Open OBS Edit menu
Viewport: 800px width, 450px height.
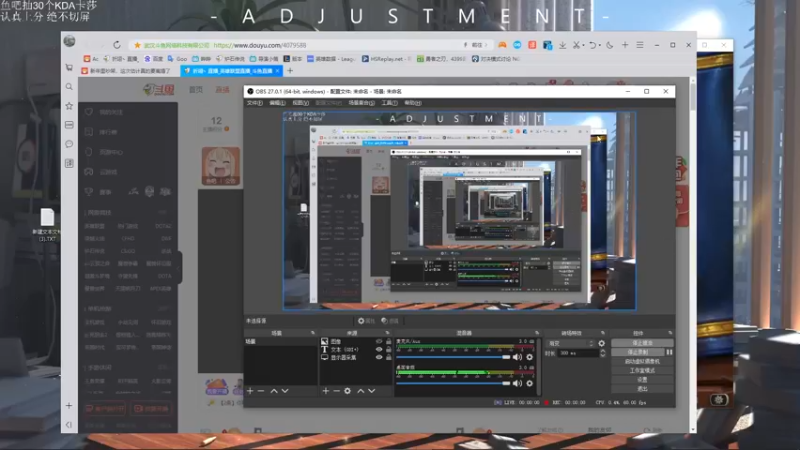(277, 103)
